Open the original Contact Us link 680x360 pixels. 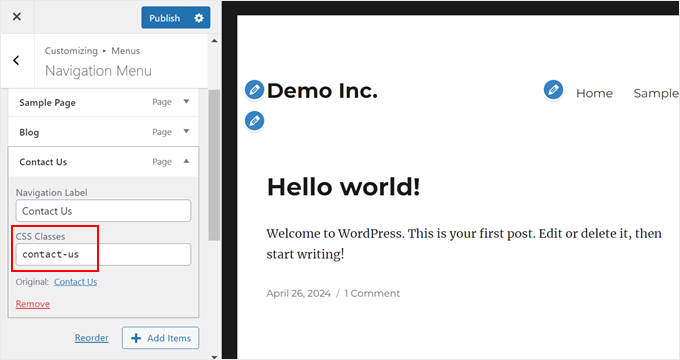point(75,282)
